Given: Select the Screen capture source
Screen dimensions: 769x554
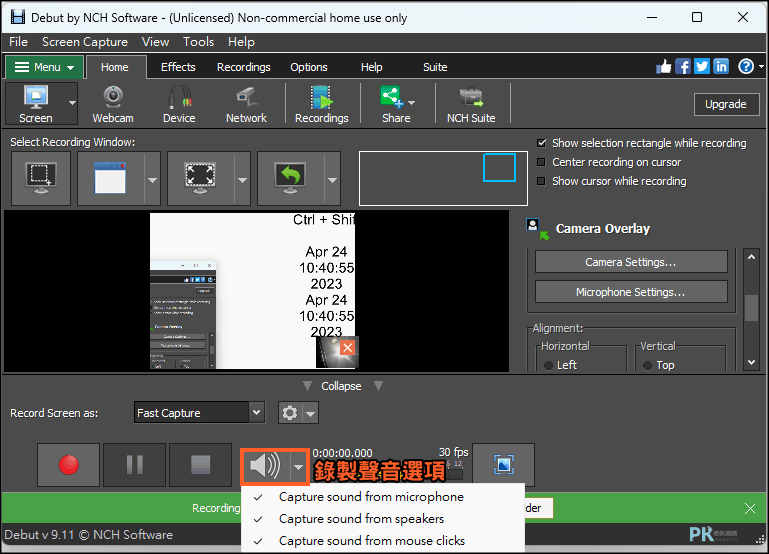Looking at the screenshot, I should point(36,103).
